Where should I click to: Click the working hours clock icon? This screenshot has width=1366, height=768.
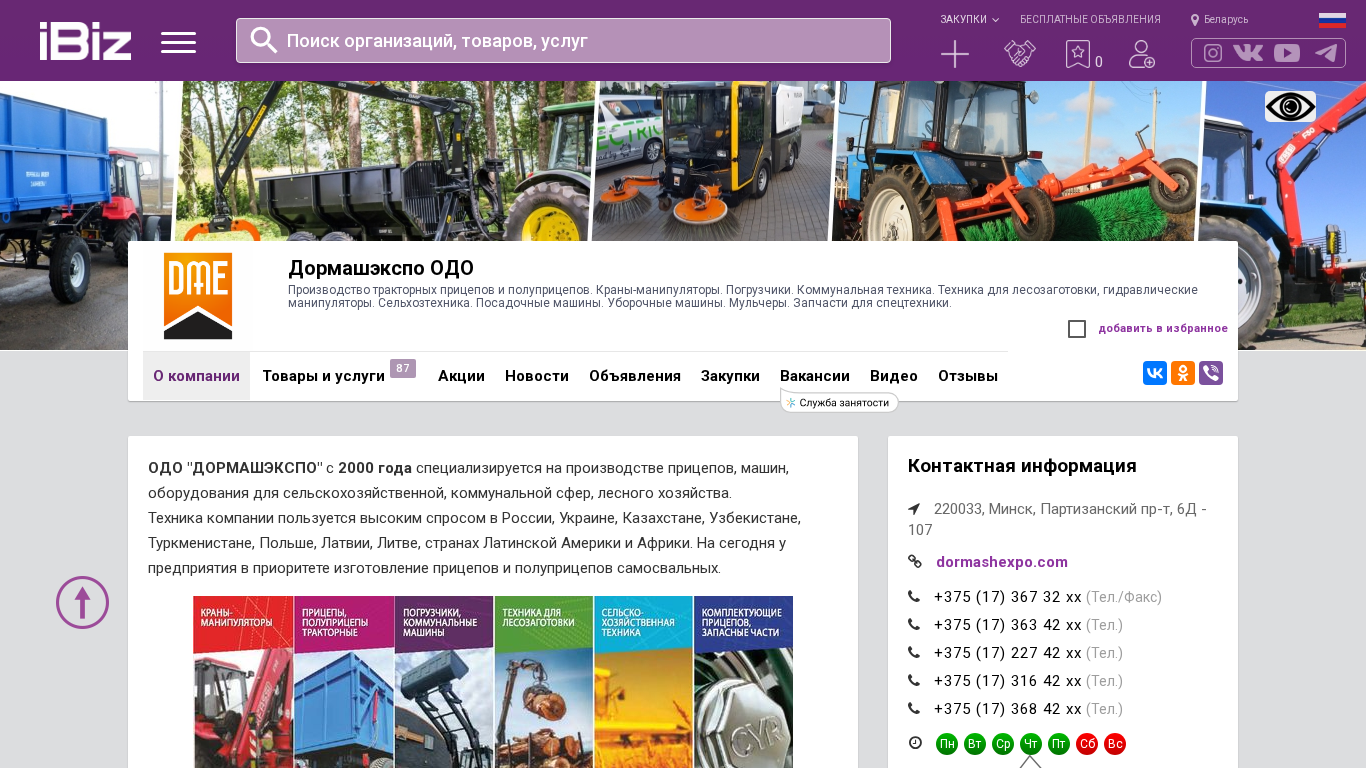click(915, 743)
